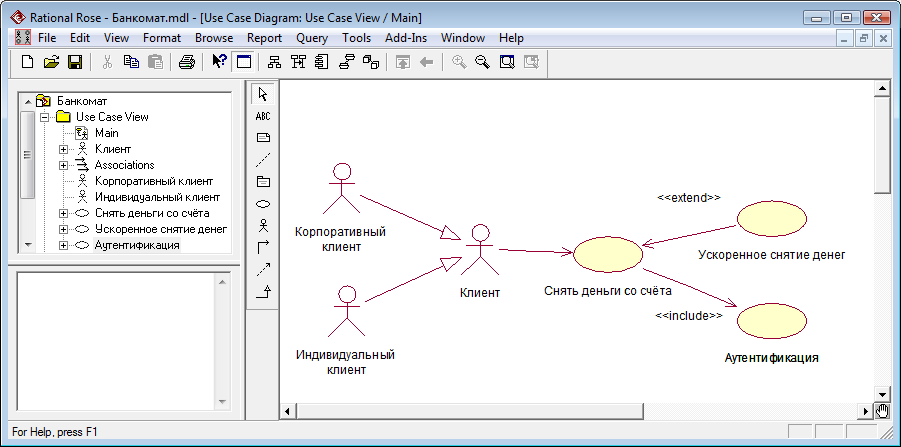Click the Fit In Window icon
901x447 pixels.
(507, 62)
